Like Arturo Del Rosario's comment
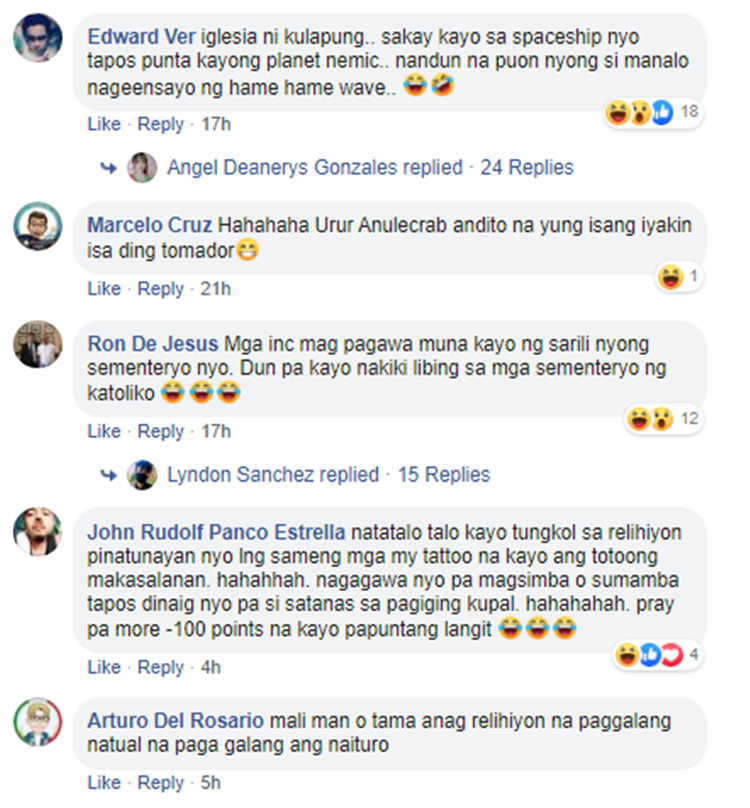750x808 pixels. pyautogui.click(x=104, y=783)
